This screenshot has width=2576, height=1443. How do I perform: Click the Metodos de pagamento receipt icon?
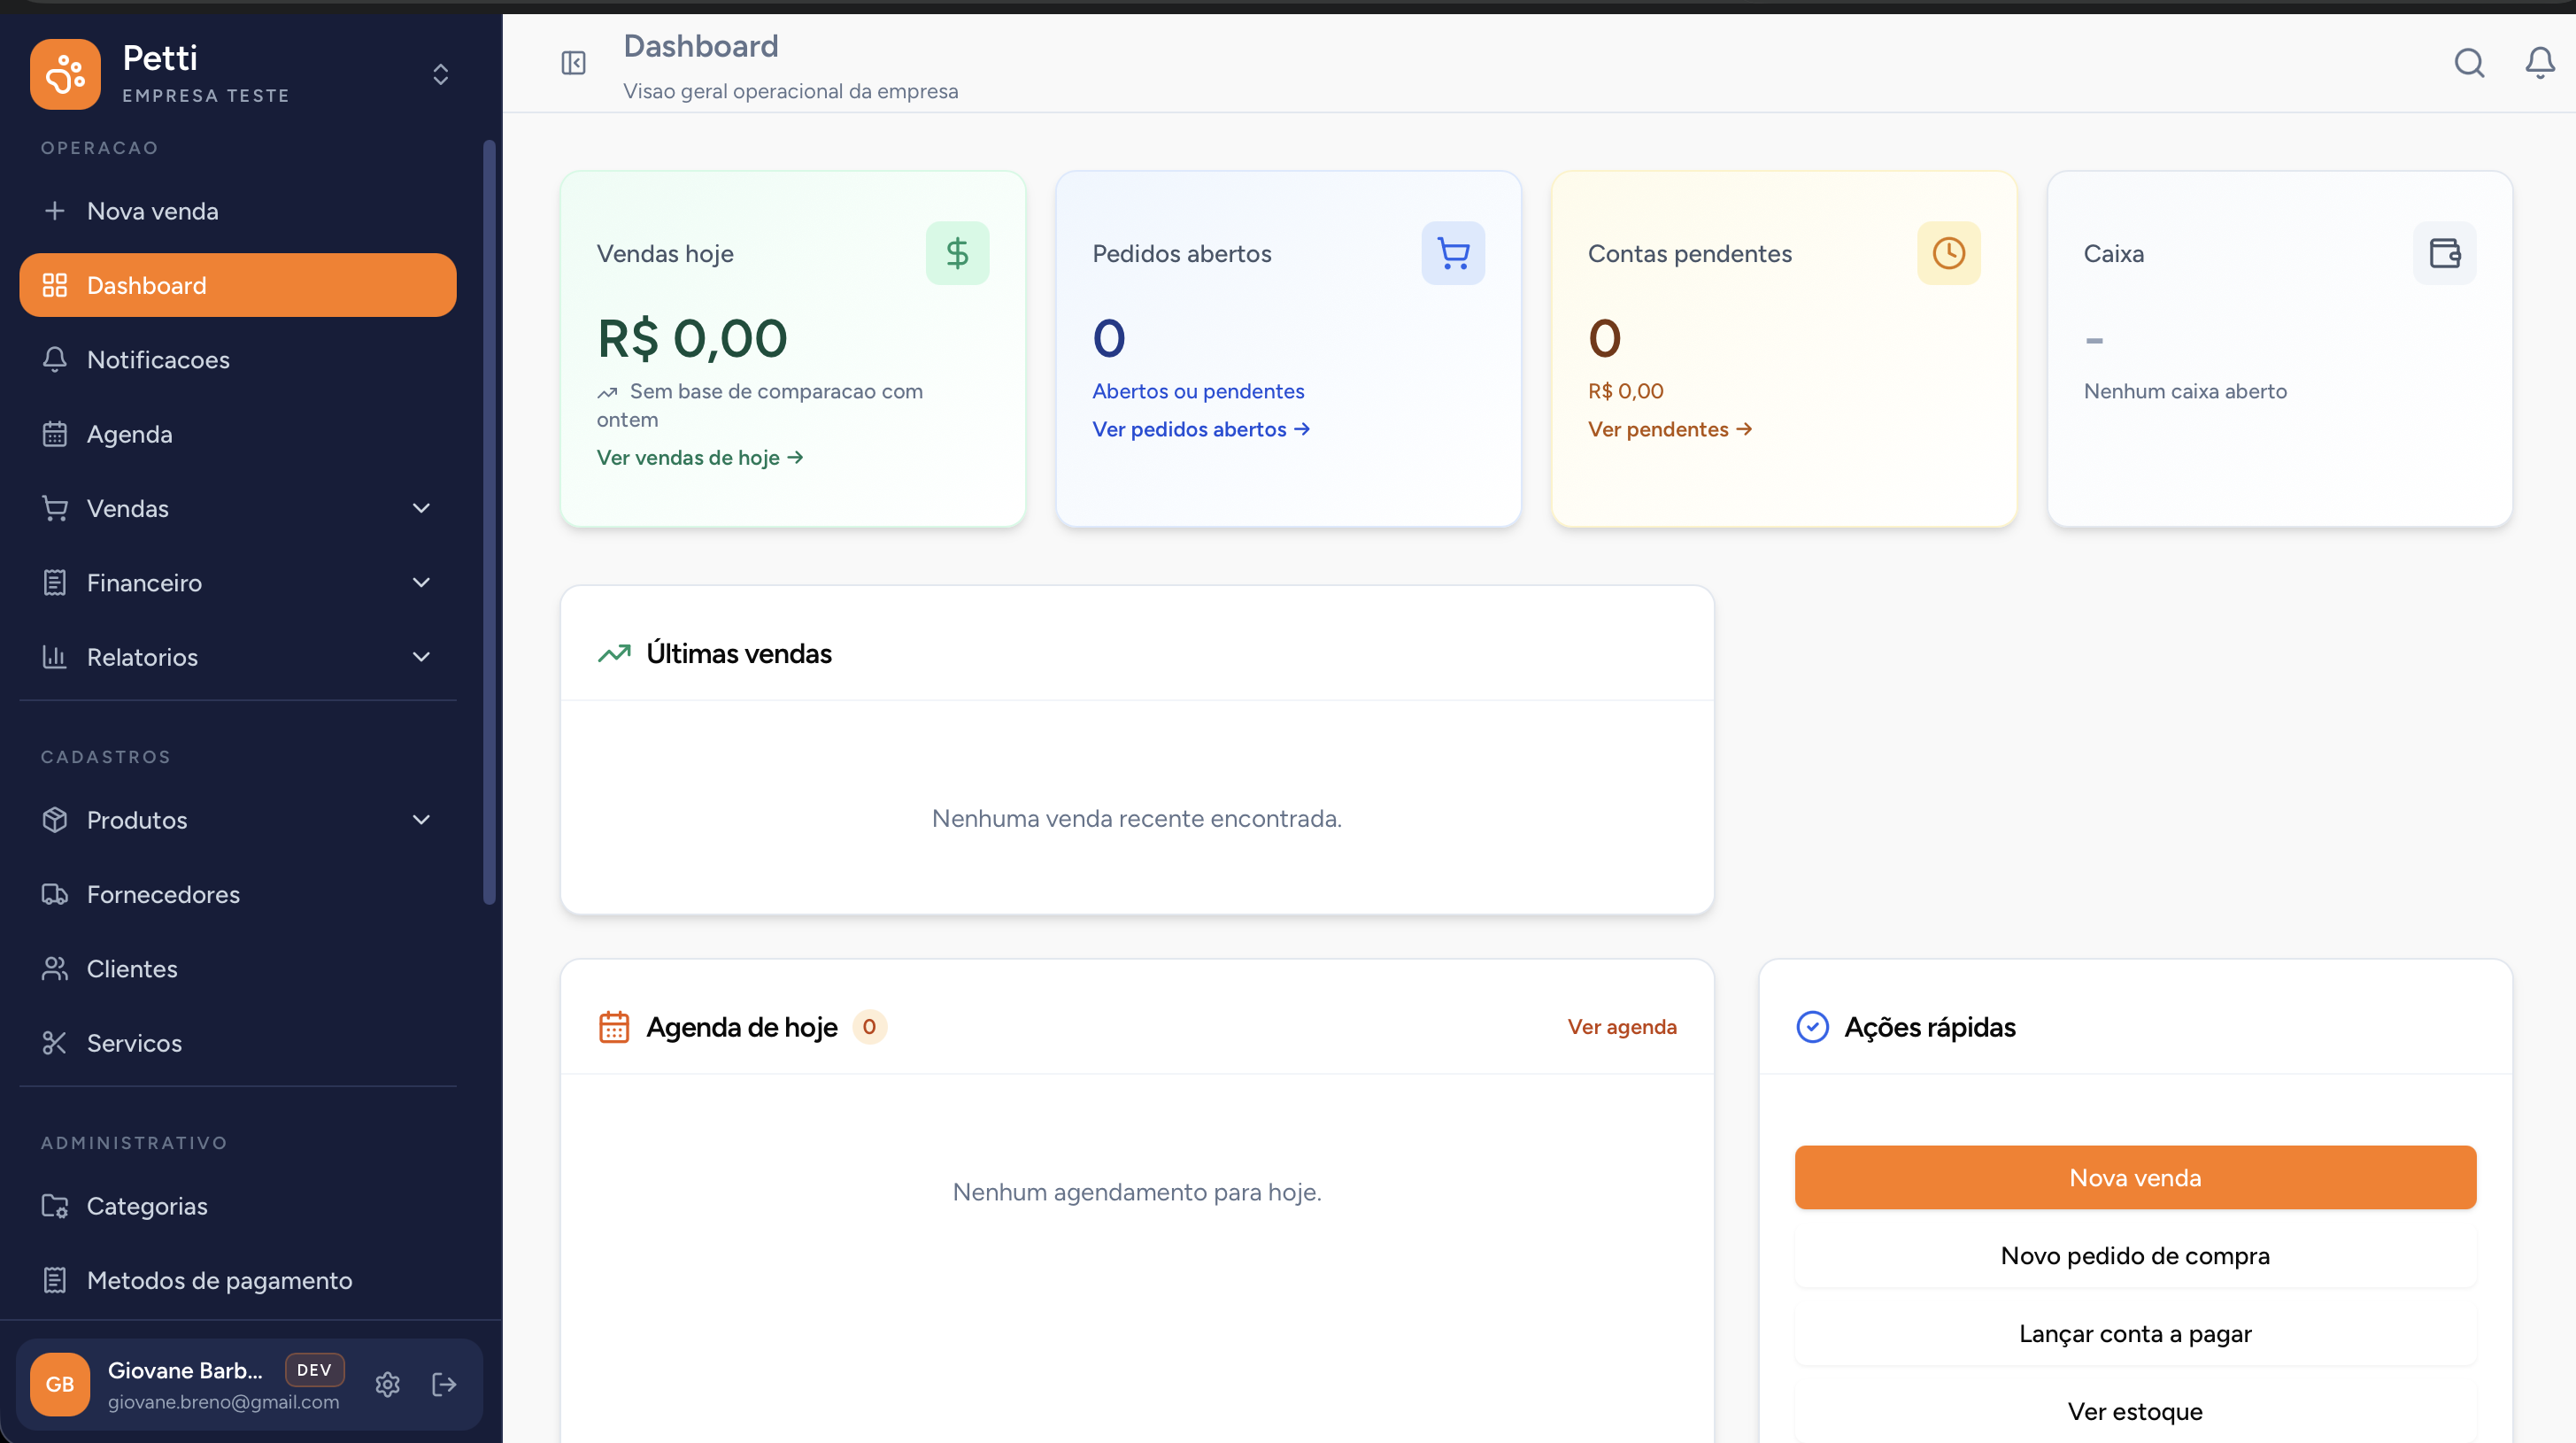[x=55, y=1280]
